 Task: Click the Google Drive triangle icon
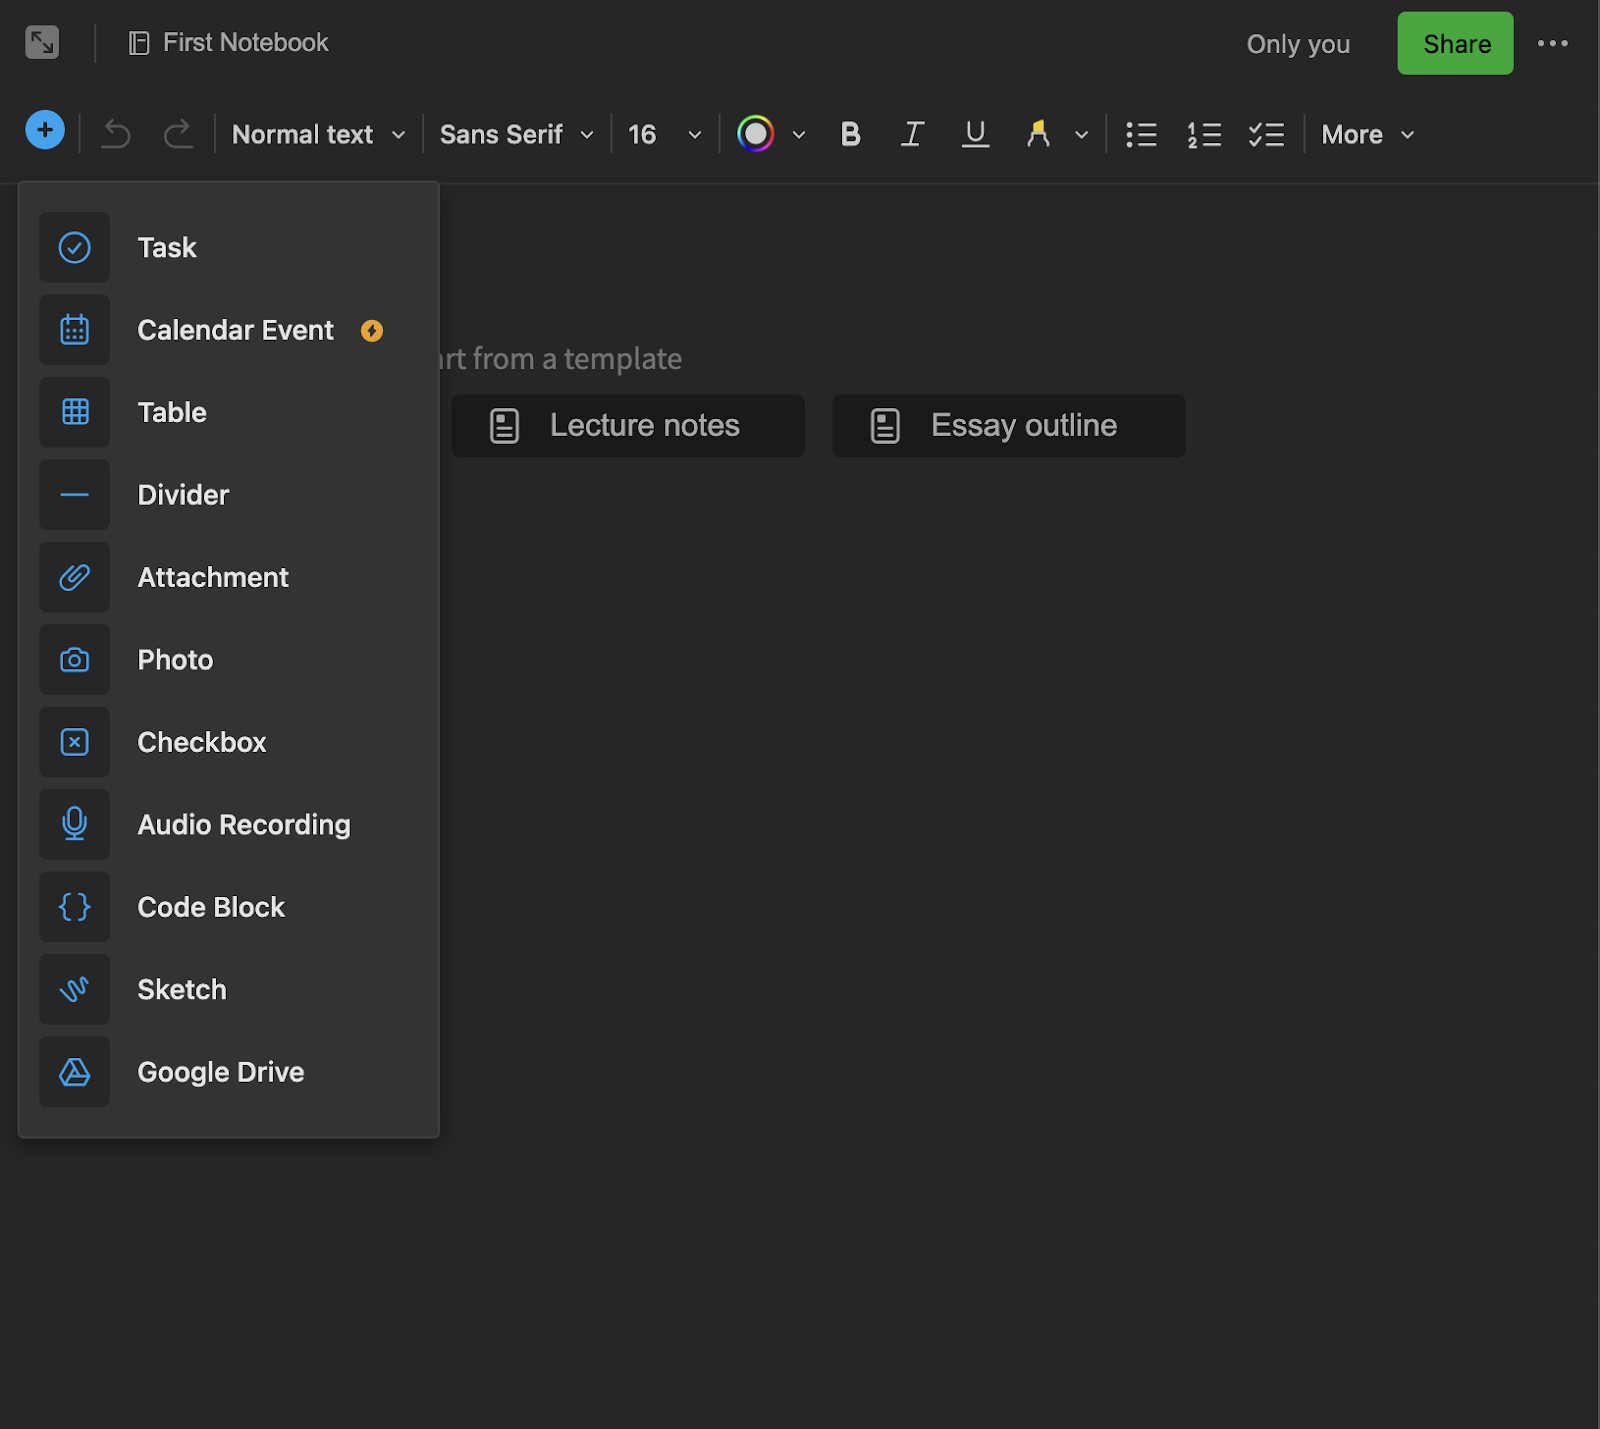tap(75, 1072)
